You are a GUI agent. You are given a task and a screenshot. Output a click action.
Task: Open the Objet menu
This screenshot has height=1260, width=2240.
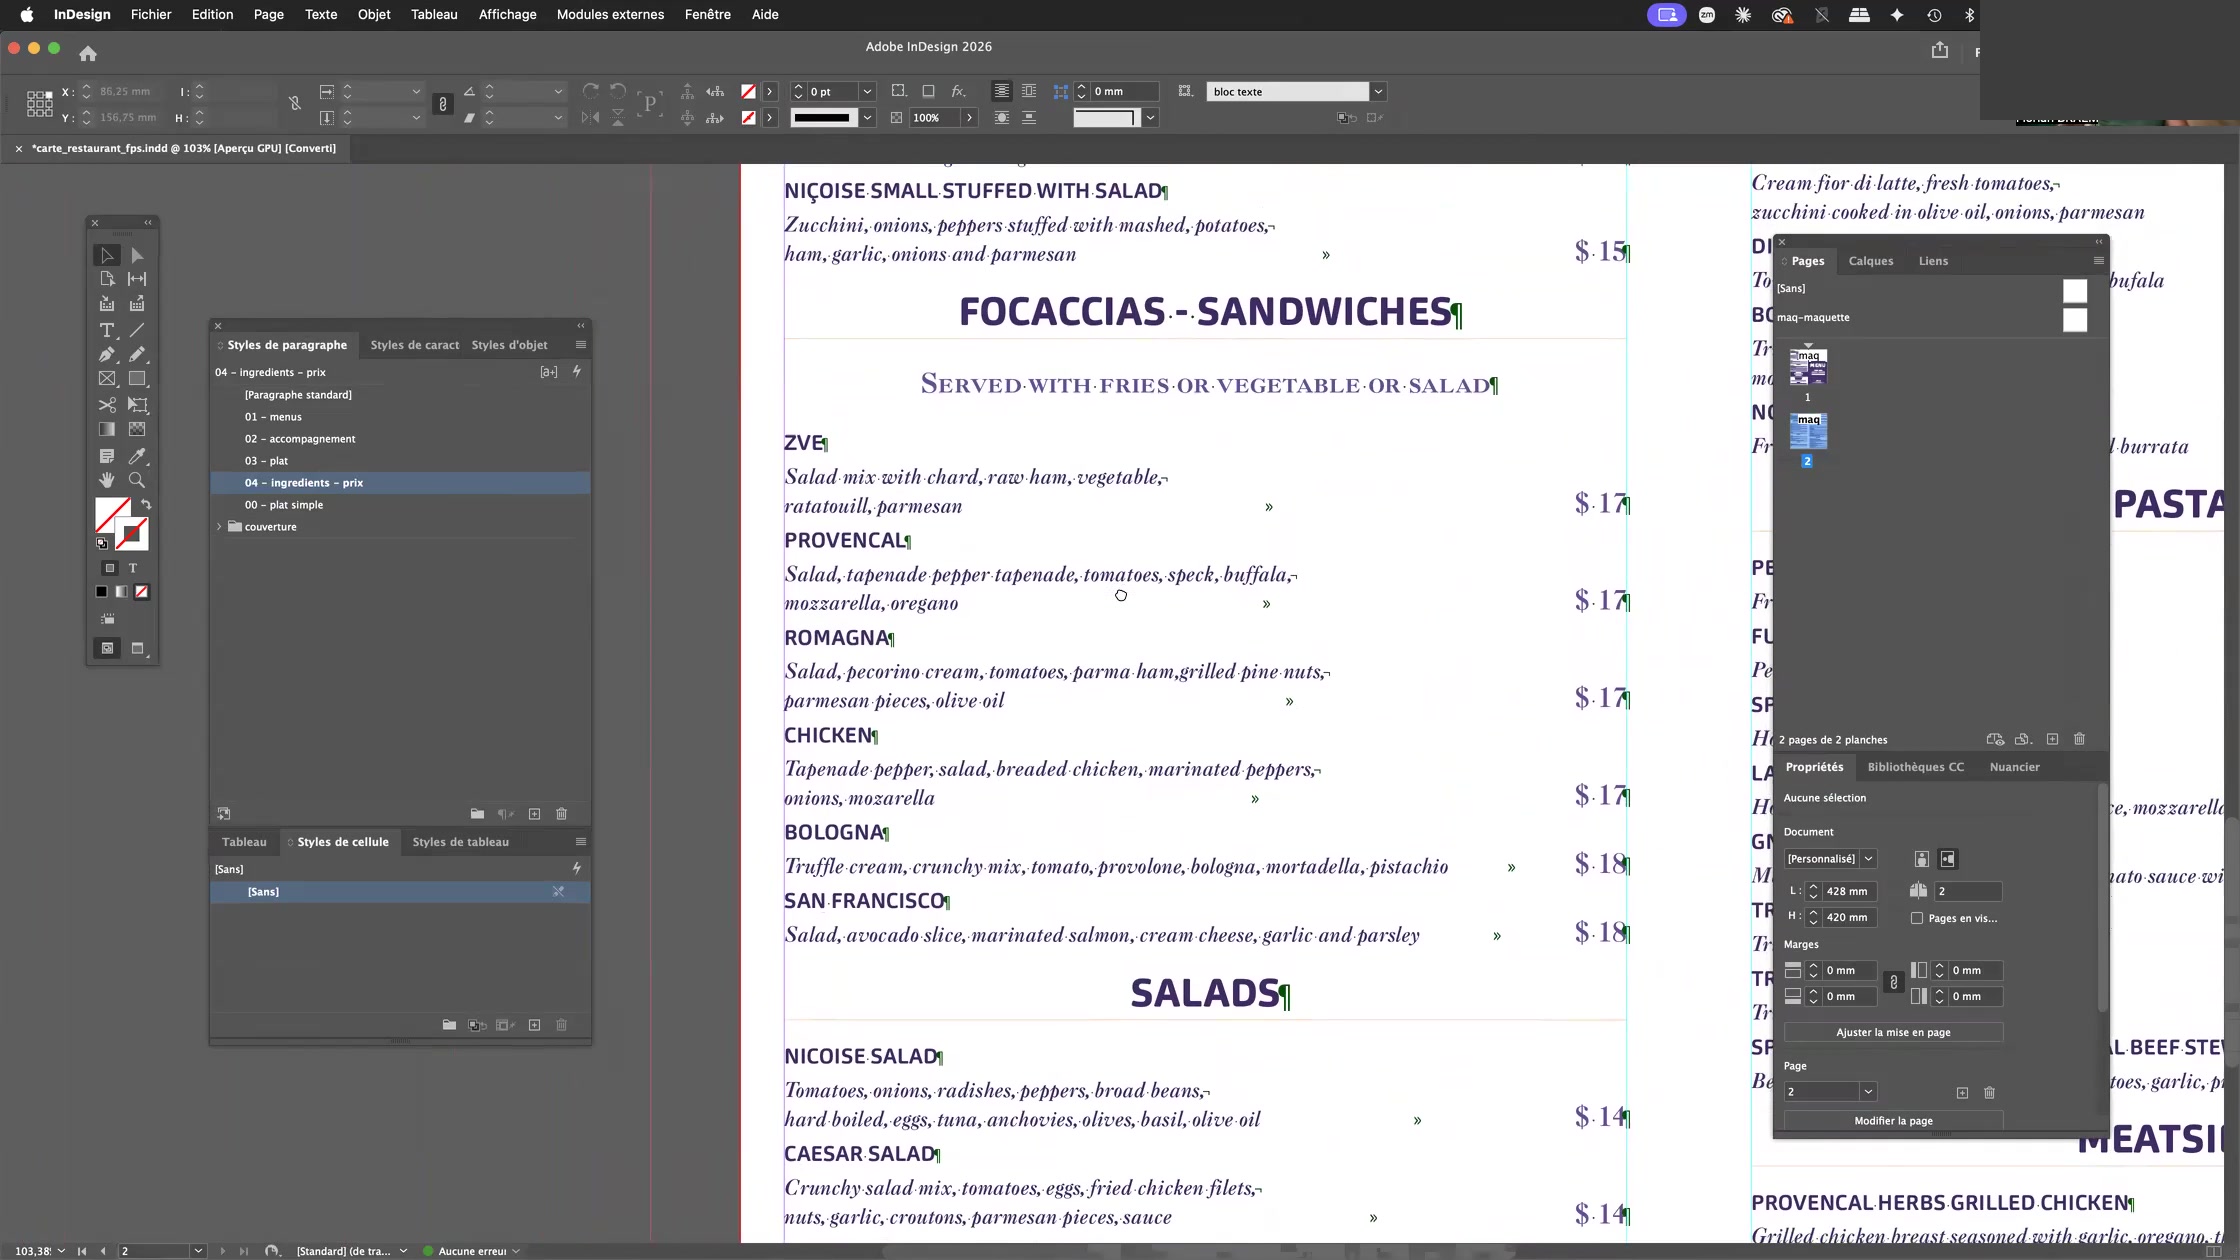(374, 15)
